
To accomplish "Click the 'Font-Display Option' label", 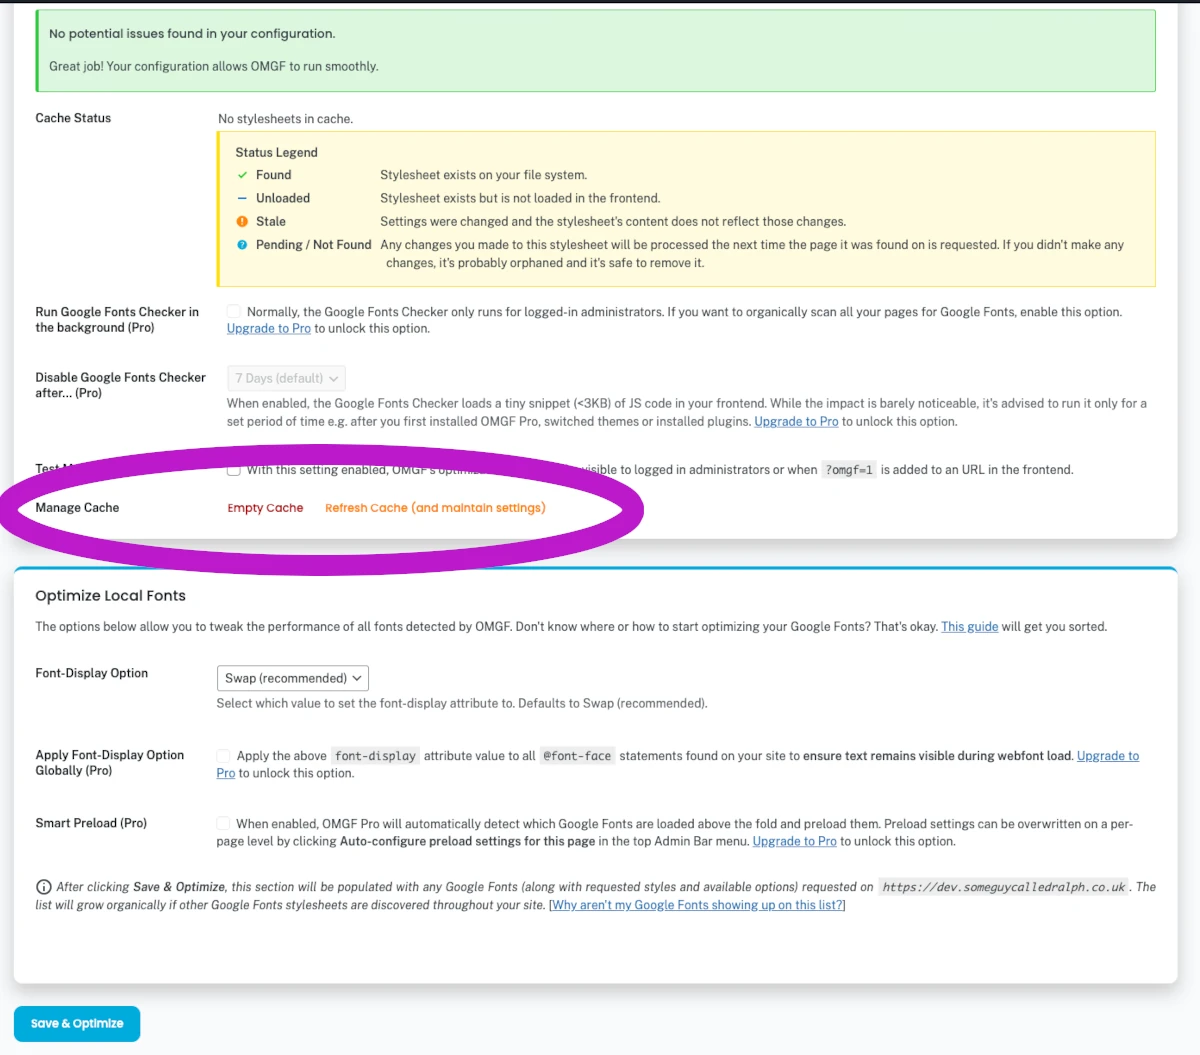I will pos(91,674).
